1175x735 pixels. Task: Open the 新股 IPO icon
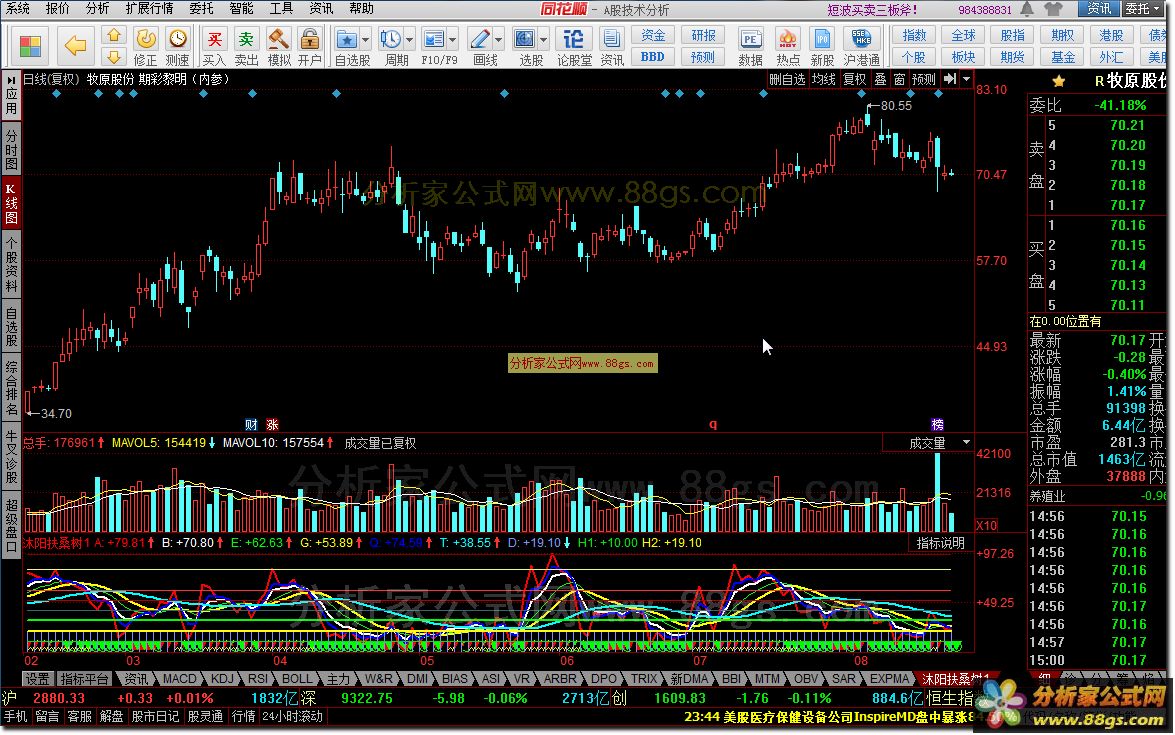(x=822, y=39)
